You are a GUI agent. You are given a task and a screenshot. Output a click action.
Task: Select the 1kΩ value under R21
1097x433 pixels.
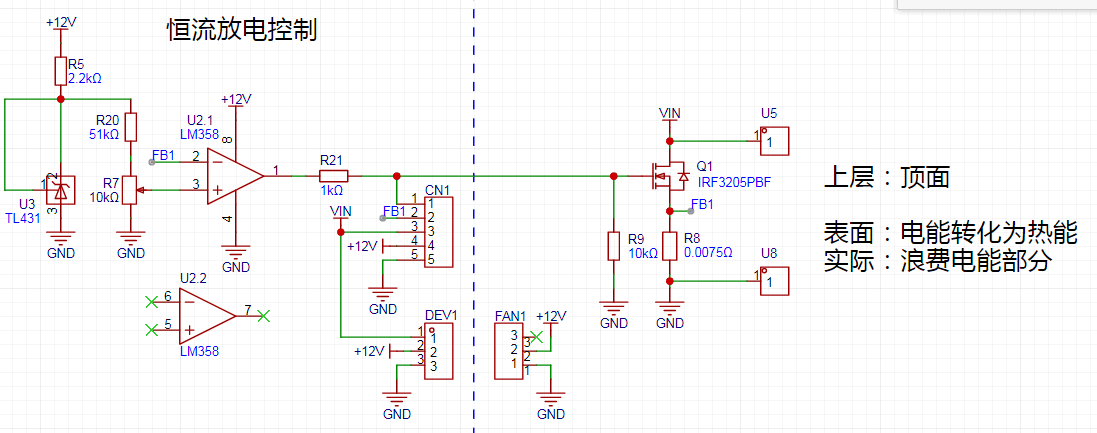pos(332,190)
